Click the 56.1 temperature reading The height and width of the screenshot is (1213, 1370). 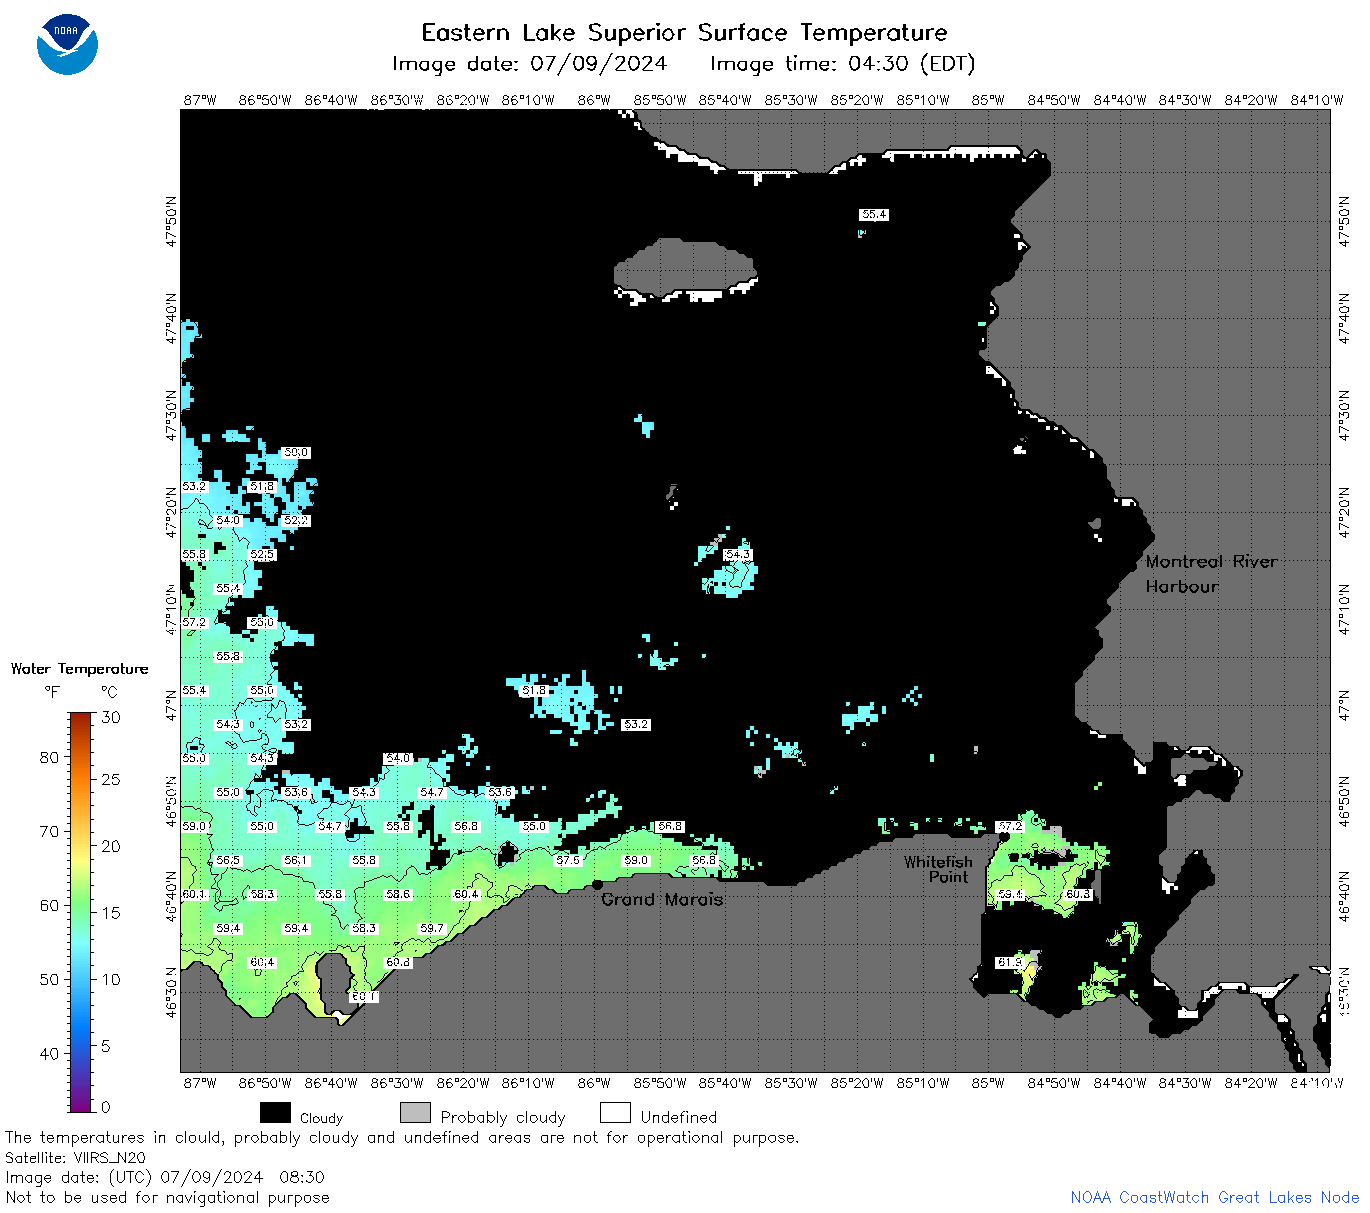(296, 860)
